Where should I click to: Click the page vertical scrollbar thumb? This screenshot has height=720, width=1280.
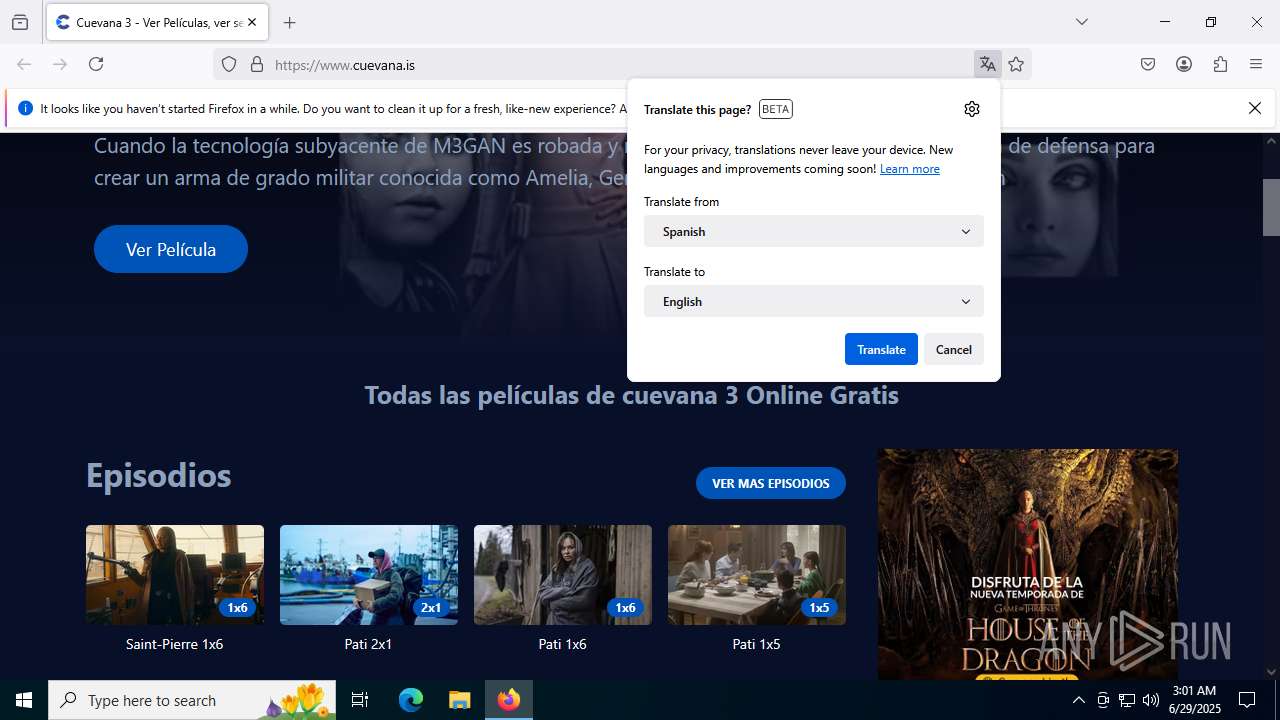[1271, 207]
